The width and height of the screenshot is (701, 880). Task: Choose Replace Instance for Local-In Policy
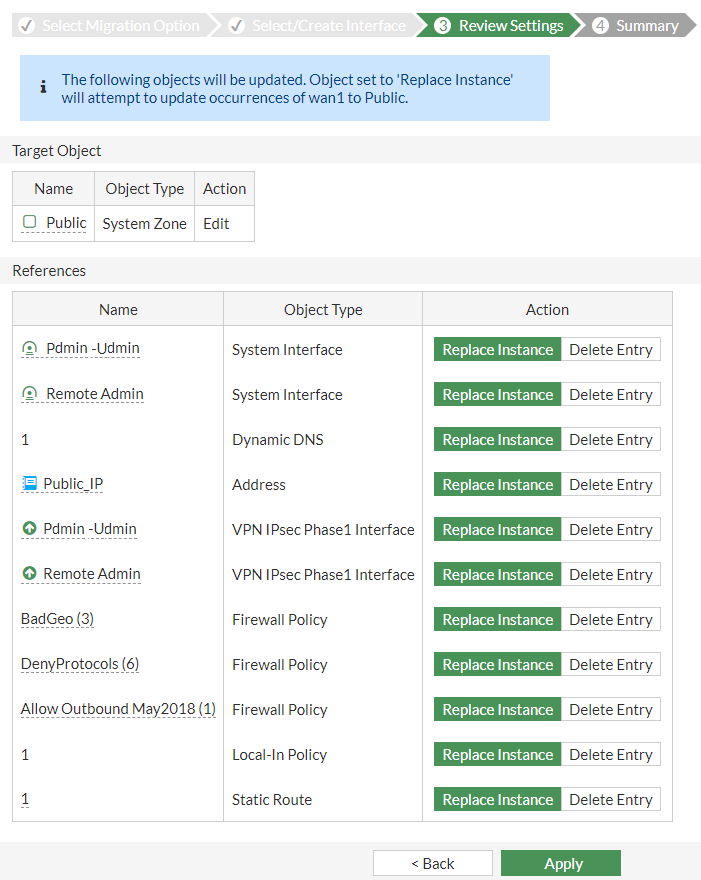point(497,754)
